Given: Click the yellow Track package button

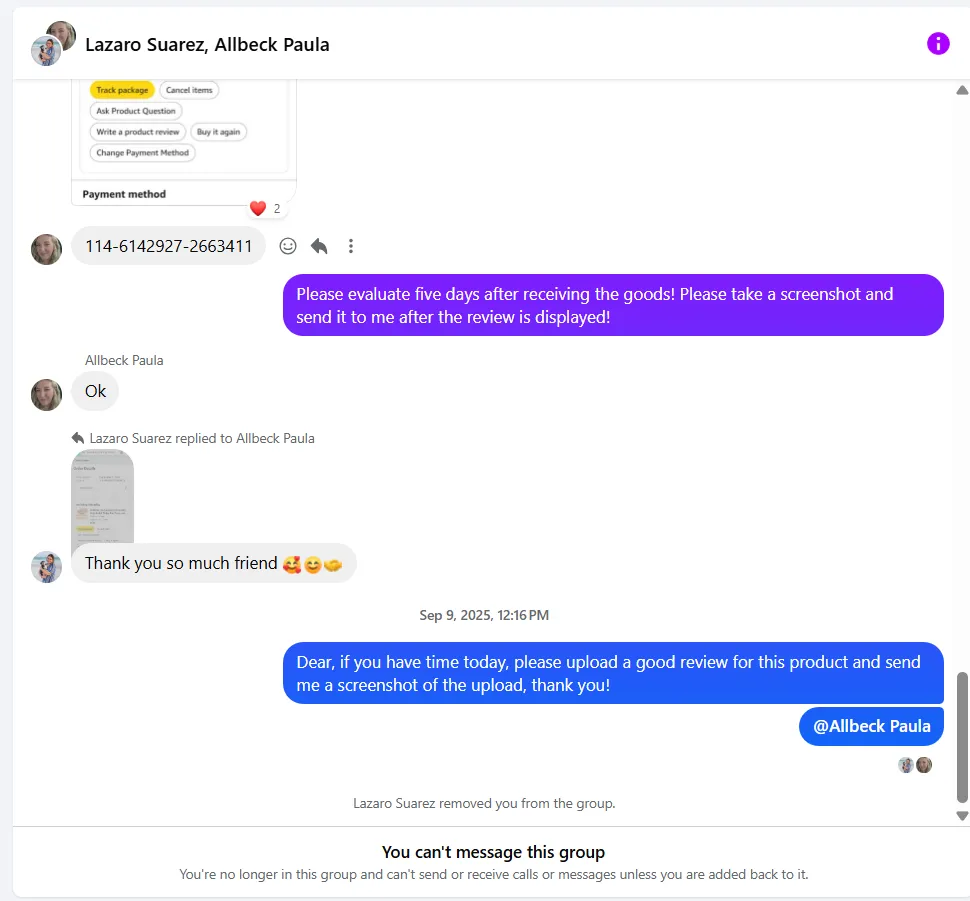Looking at the screenshot, I should point(122,90).
